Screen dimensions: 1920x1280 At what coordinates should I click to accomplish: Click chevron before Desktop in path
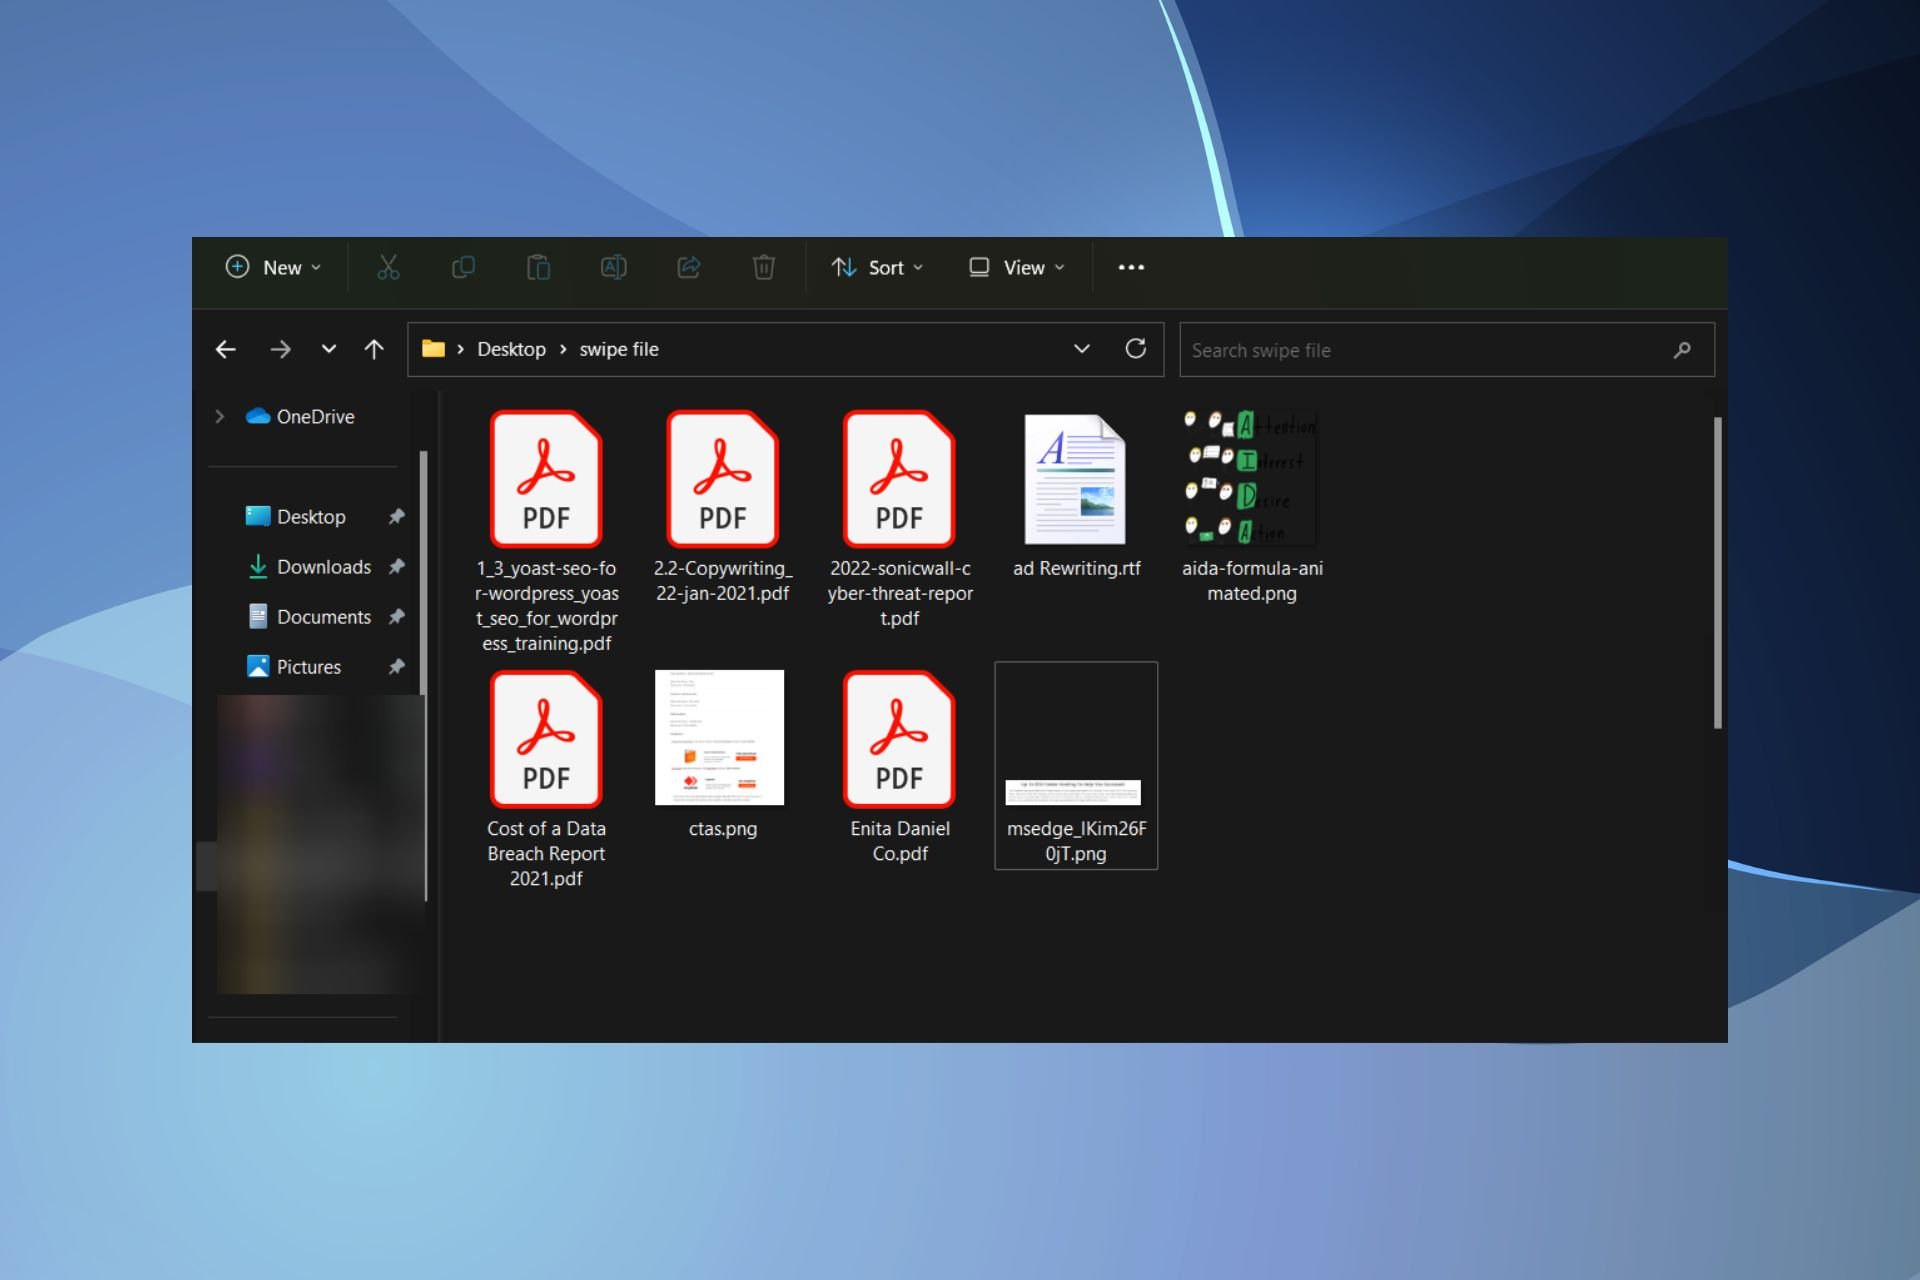click(x=460, y=349)
